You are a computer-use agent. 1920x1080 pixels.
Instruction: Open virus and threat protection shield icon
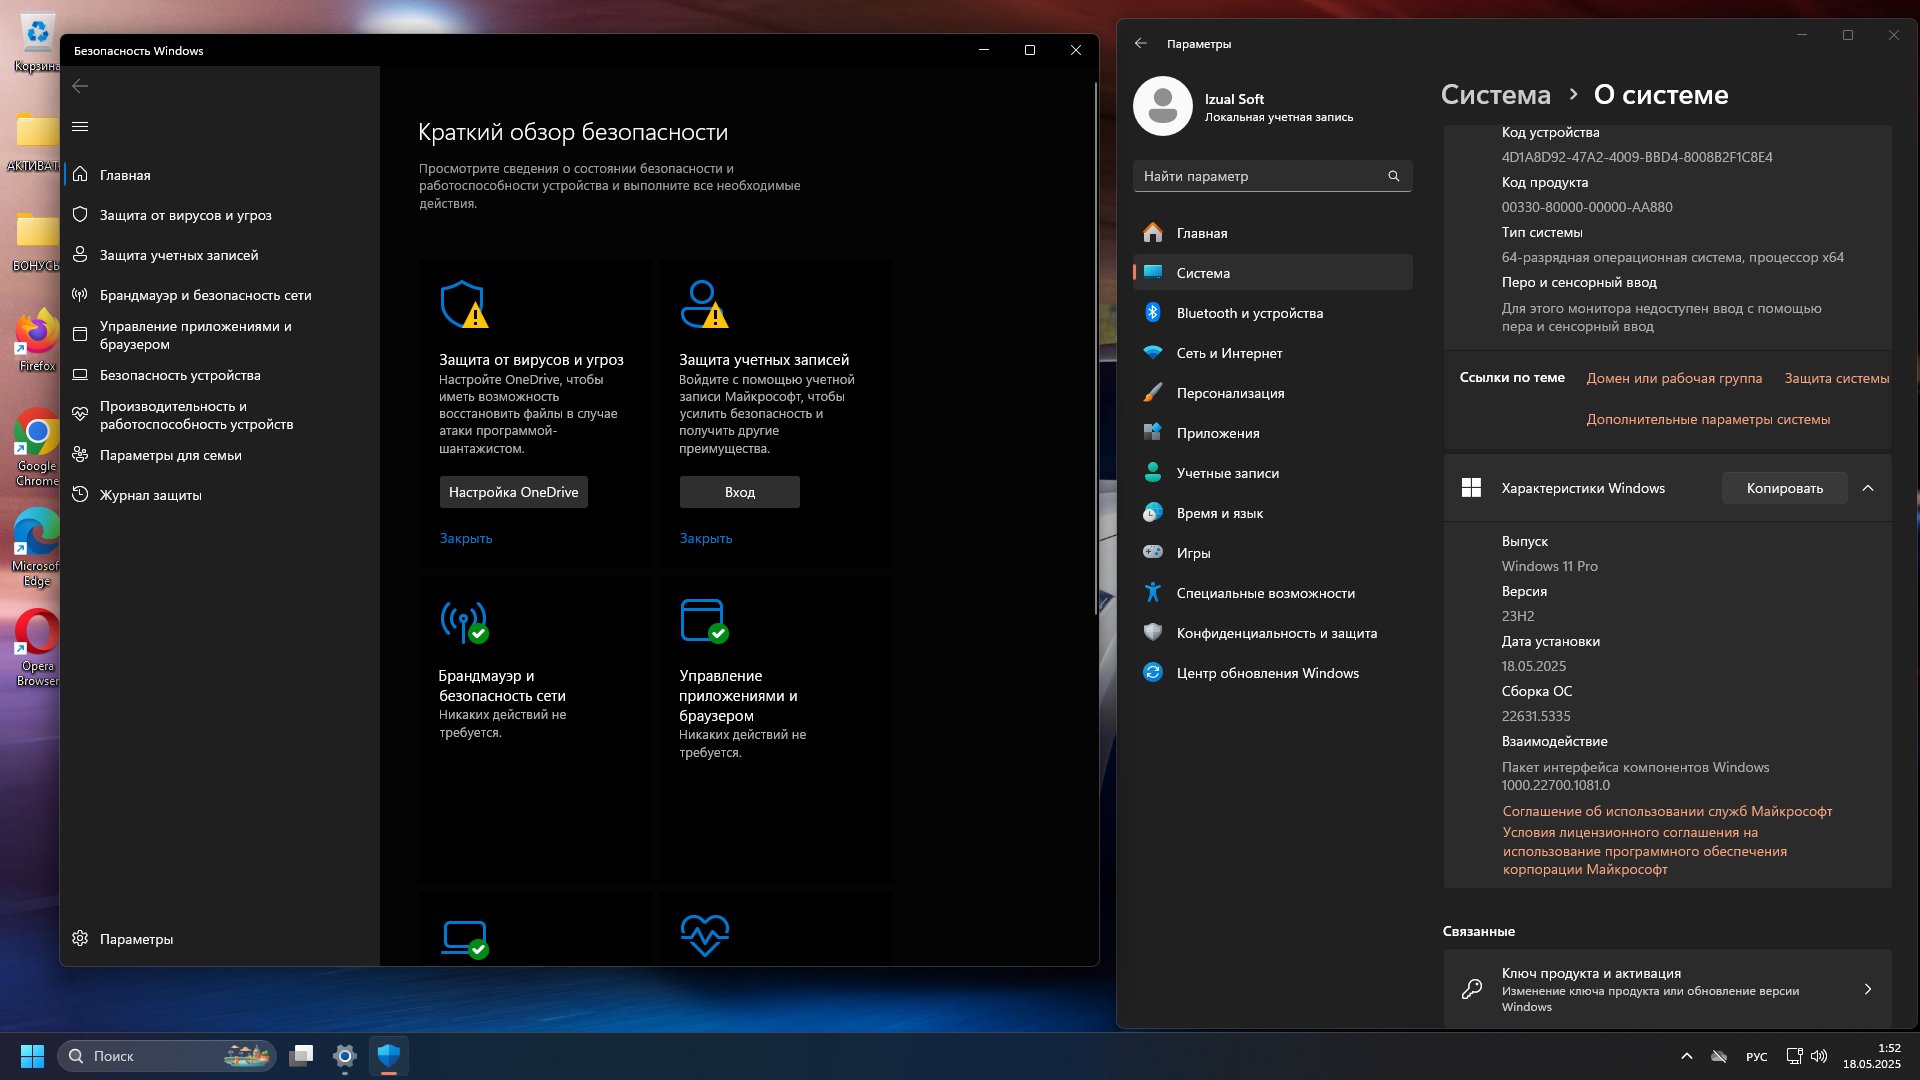point(463,304)
